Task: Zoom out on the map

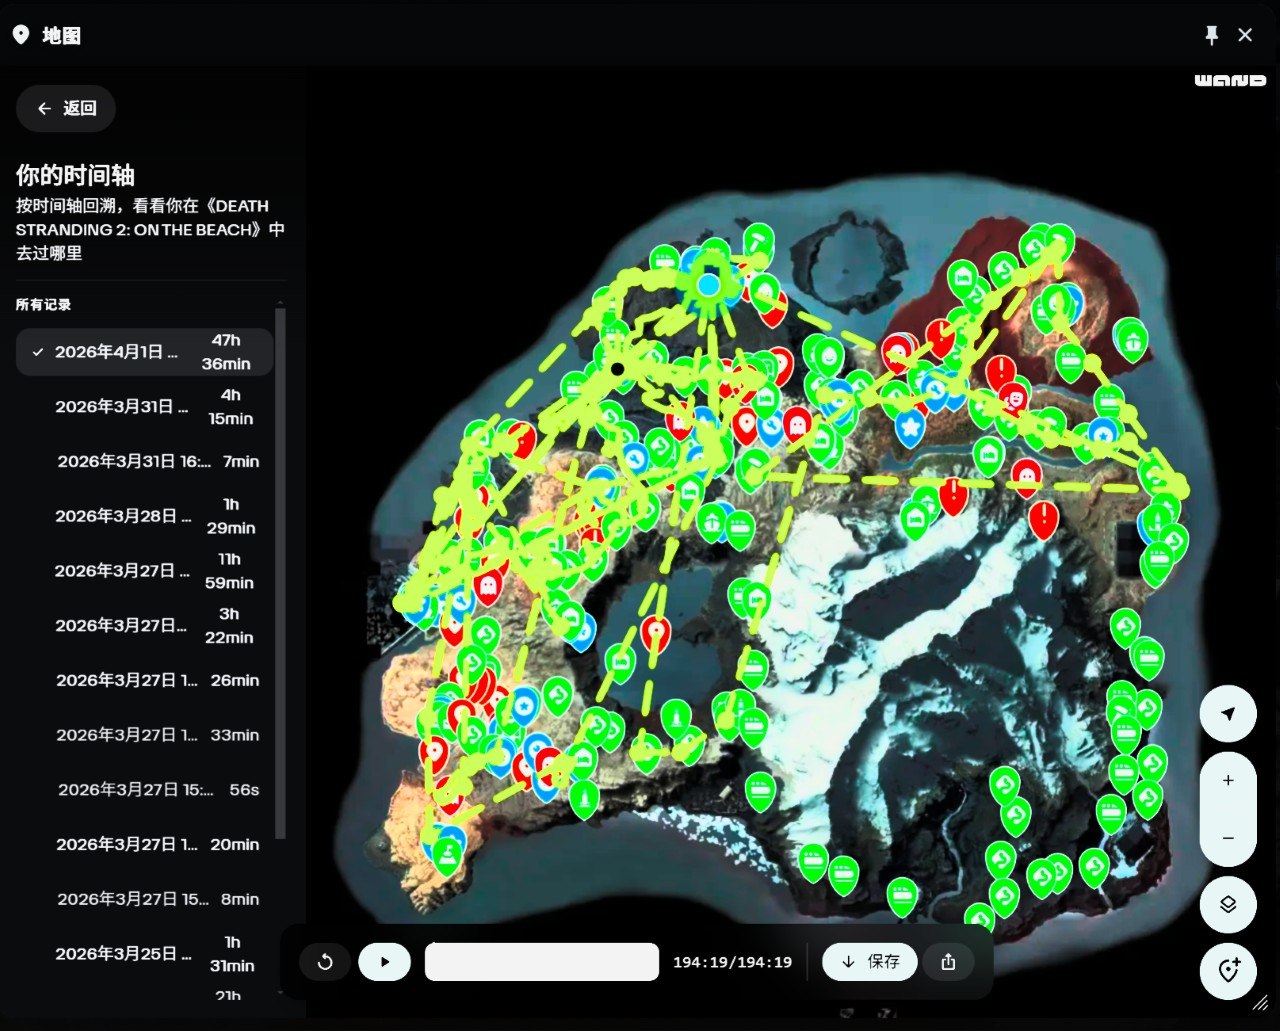Action: coord(1228,838)
